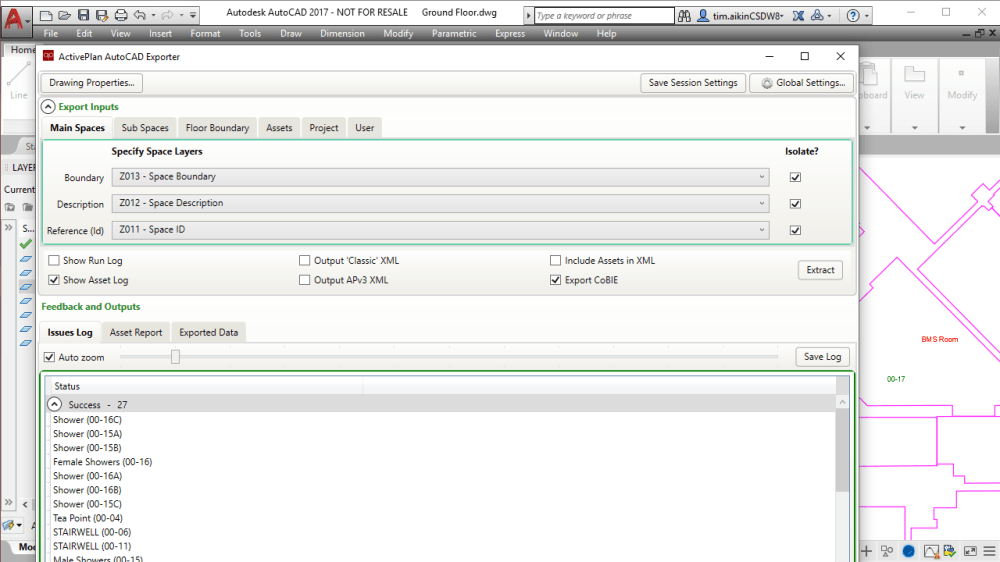Click the Save icon in quick access toolbar
Screen dimensions: 1000x562
click(84, 15)
